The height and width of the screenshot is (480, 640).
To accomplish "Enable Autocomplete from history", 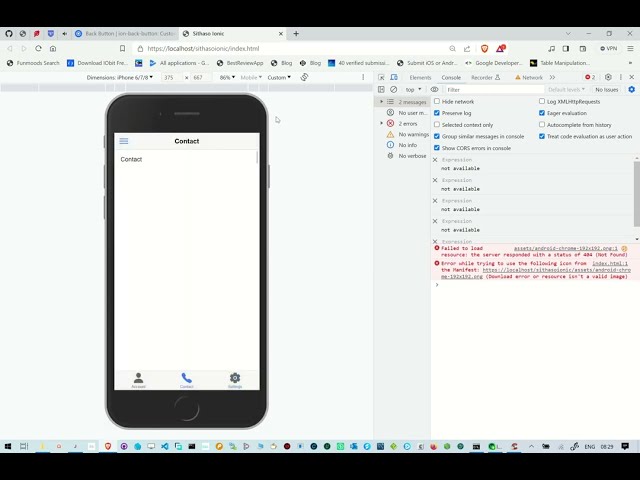I will click(x=542, y=124).
